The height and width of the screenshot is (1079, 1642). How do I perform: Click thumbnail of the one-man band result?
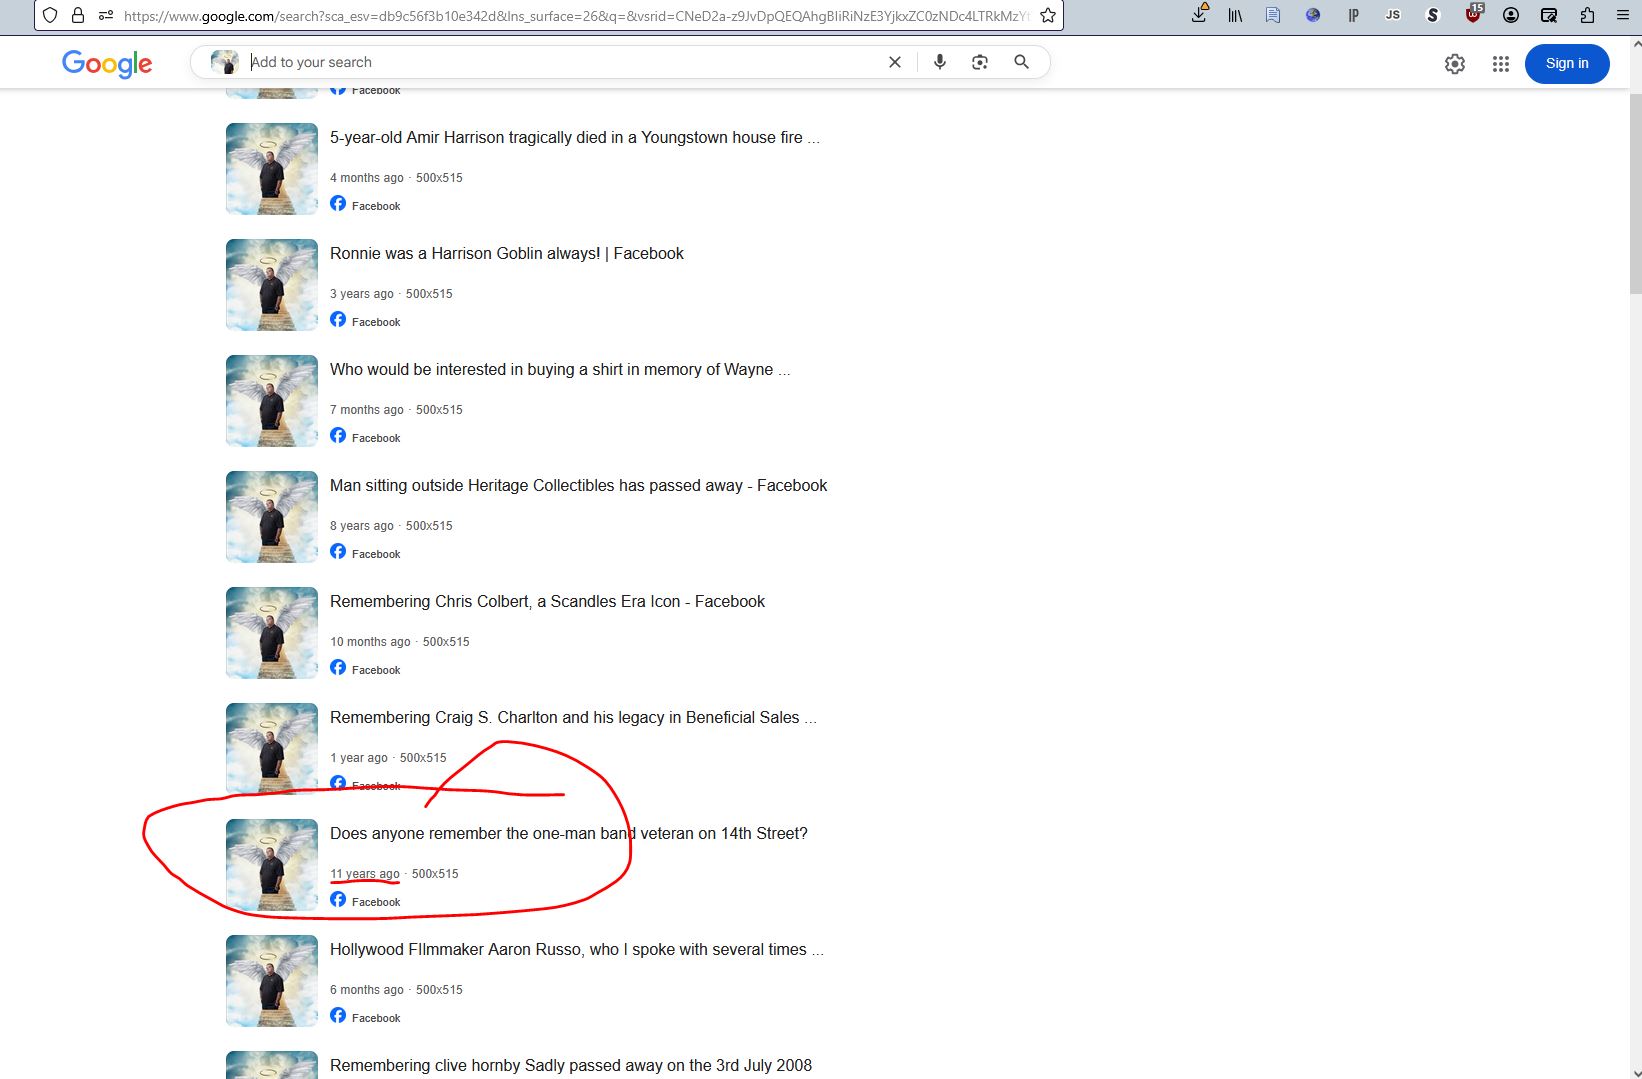pos(272,865)
